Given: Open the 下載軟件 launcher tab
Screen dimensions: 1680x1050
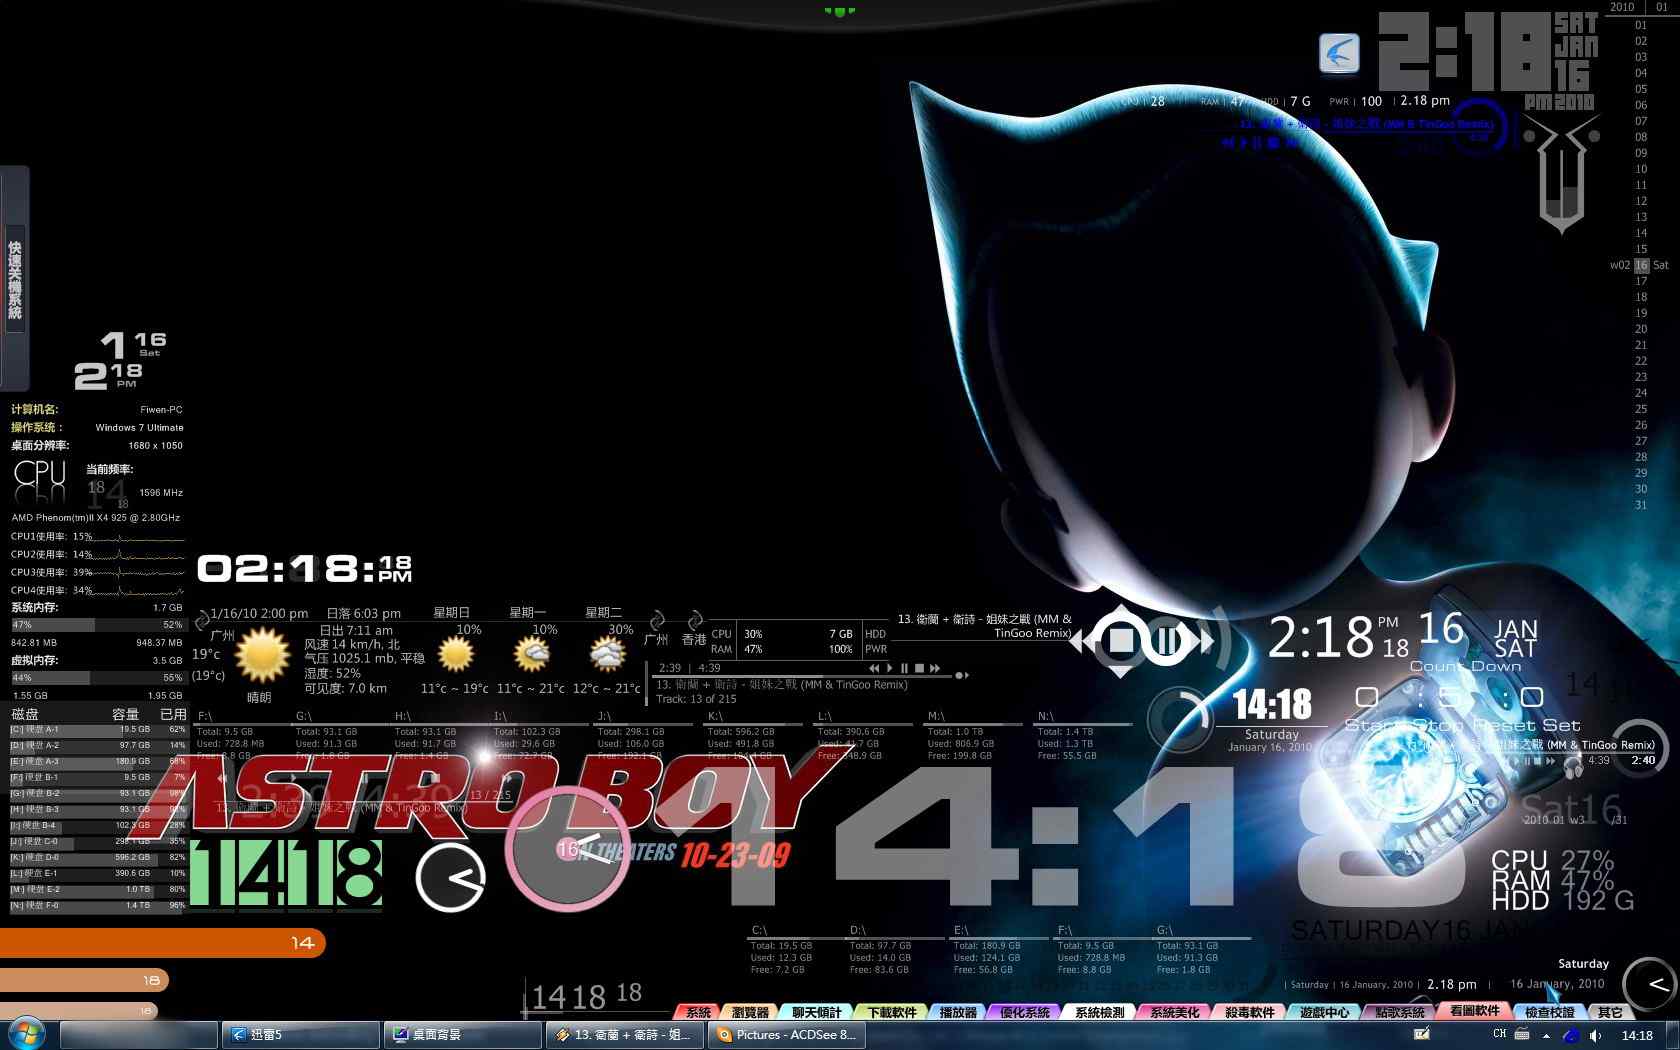Looking at the screenshot, I should click(x=892, y=1012).
